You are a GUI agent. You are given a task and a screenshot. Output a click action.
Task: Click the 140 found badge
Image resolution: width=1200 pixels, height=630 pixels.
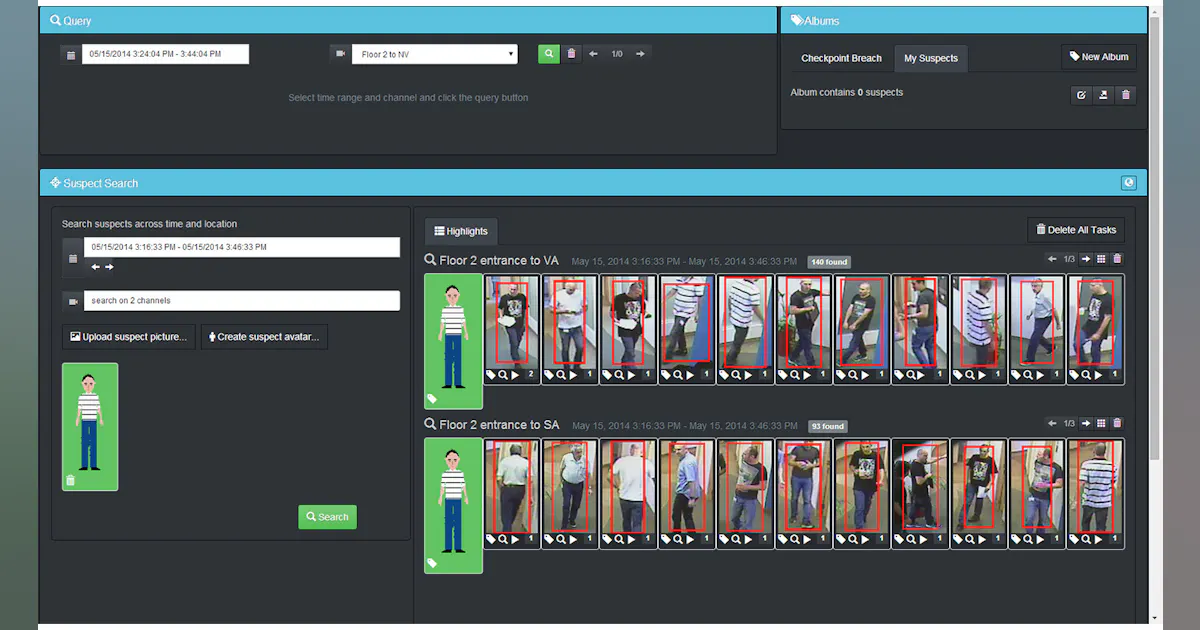tap(829, 262)
